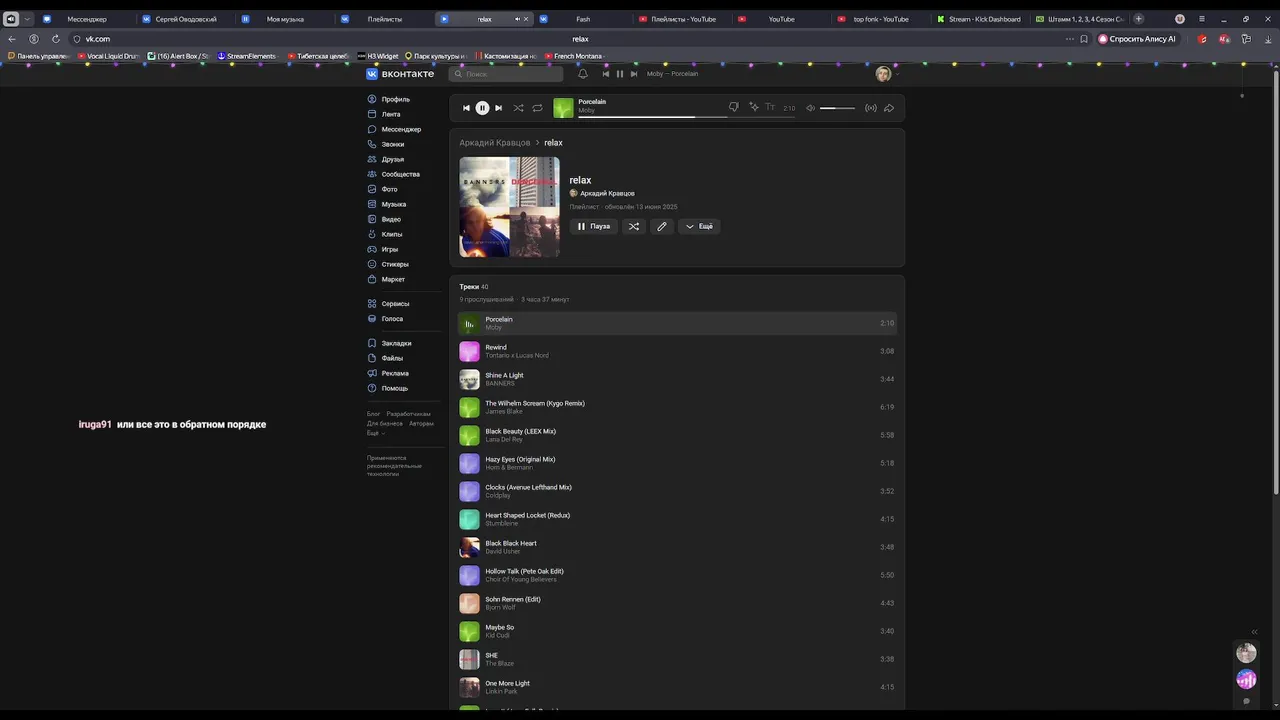
Task: Play The Wilhelm Scream (Kygo Remix)
Action: [677, 407]
